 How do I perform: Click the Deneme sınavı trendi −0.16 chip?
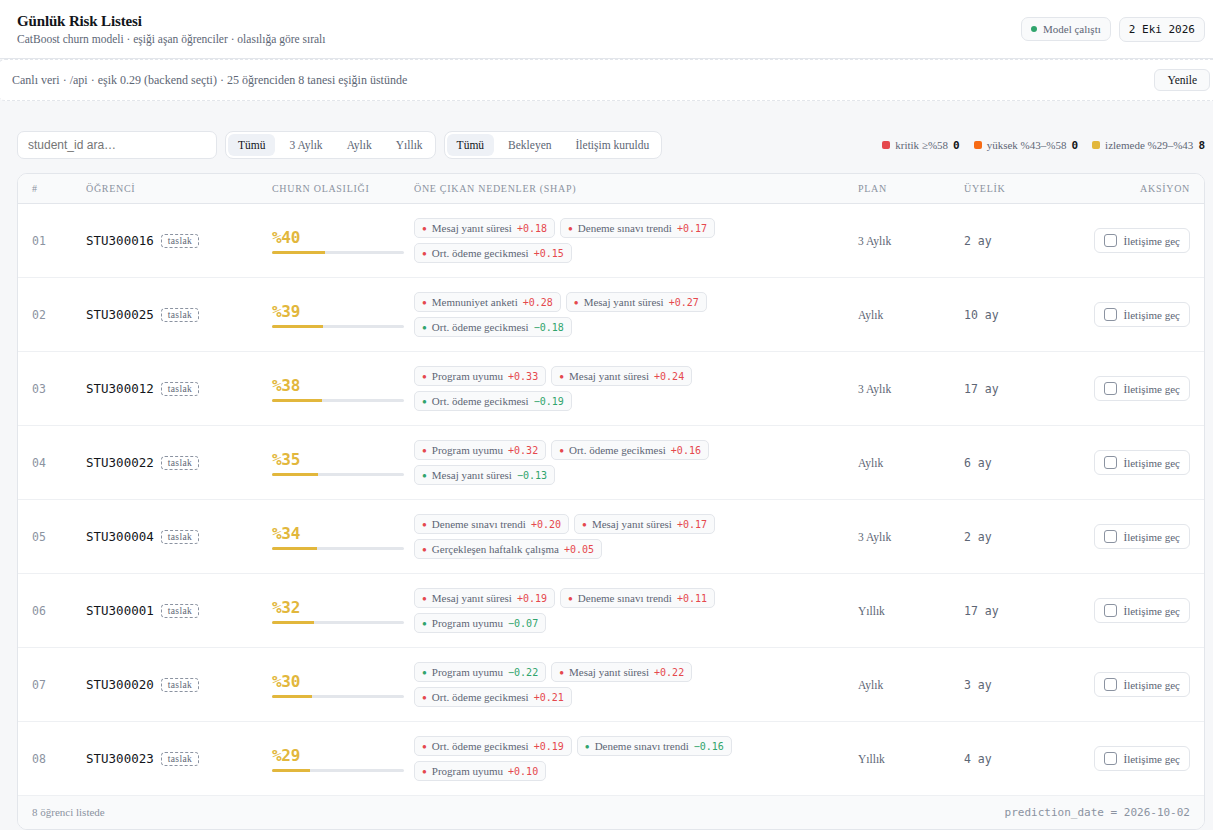click(654, 746)
